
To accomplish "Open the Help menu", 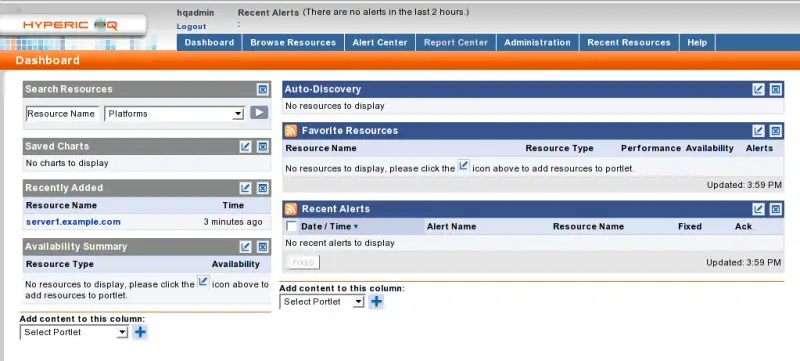I will [x=697, y=43].
